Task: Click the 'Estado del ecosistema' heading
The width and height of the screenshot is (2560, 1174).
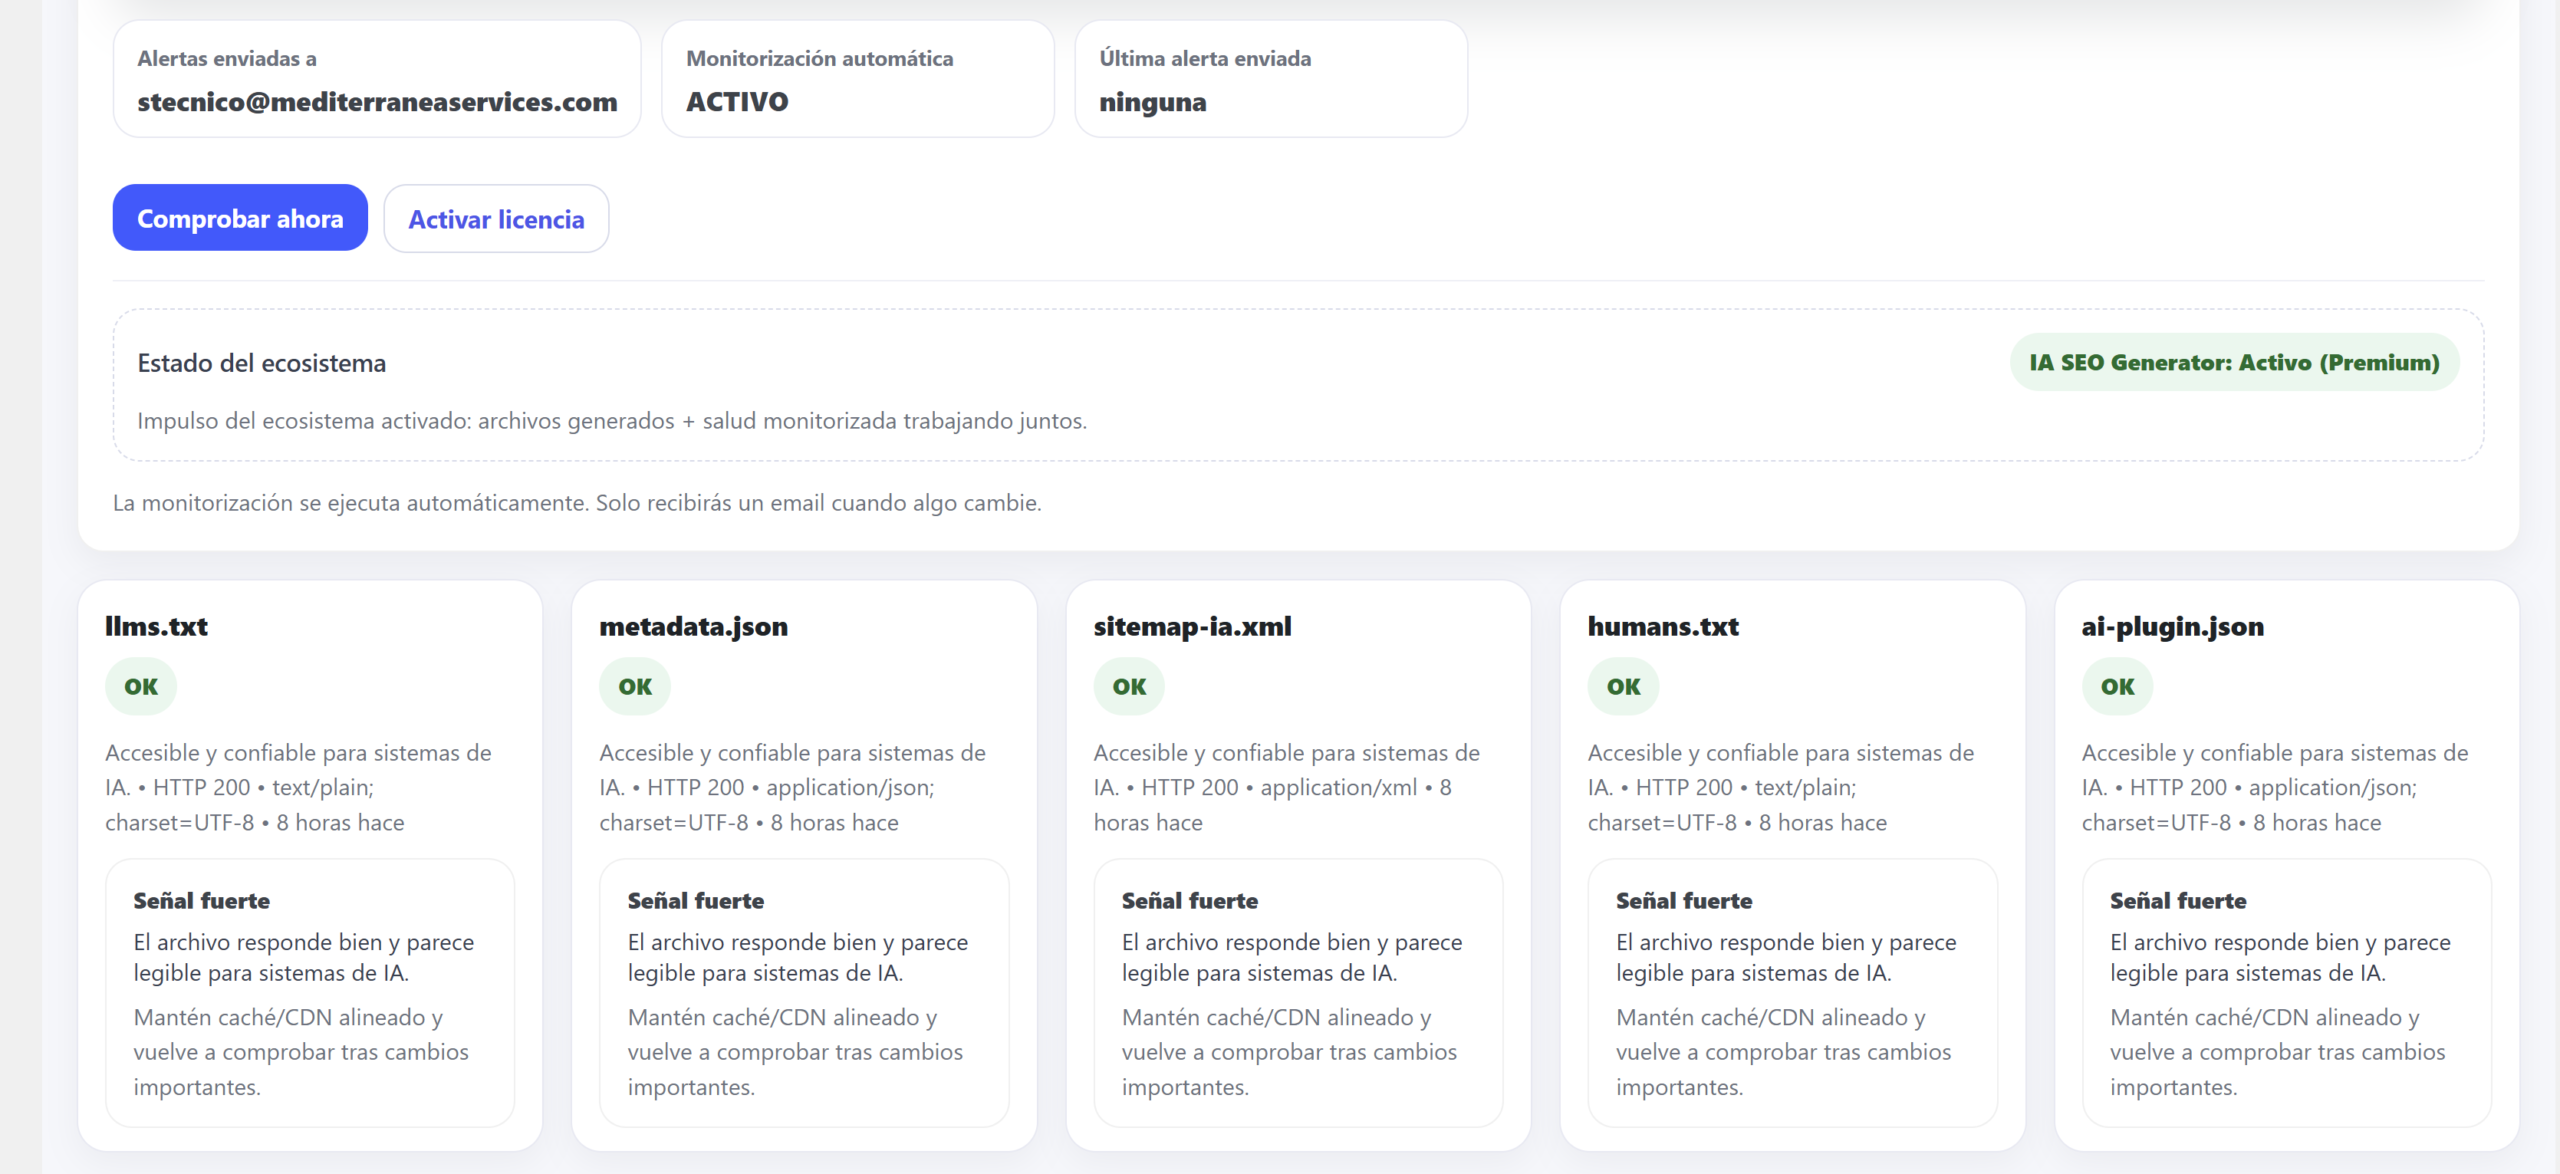Action: click(x=261, y=363)
